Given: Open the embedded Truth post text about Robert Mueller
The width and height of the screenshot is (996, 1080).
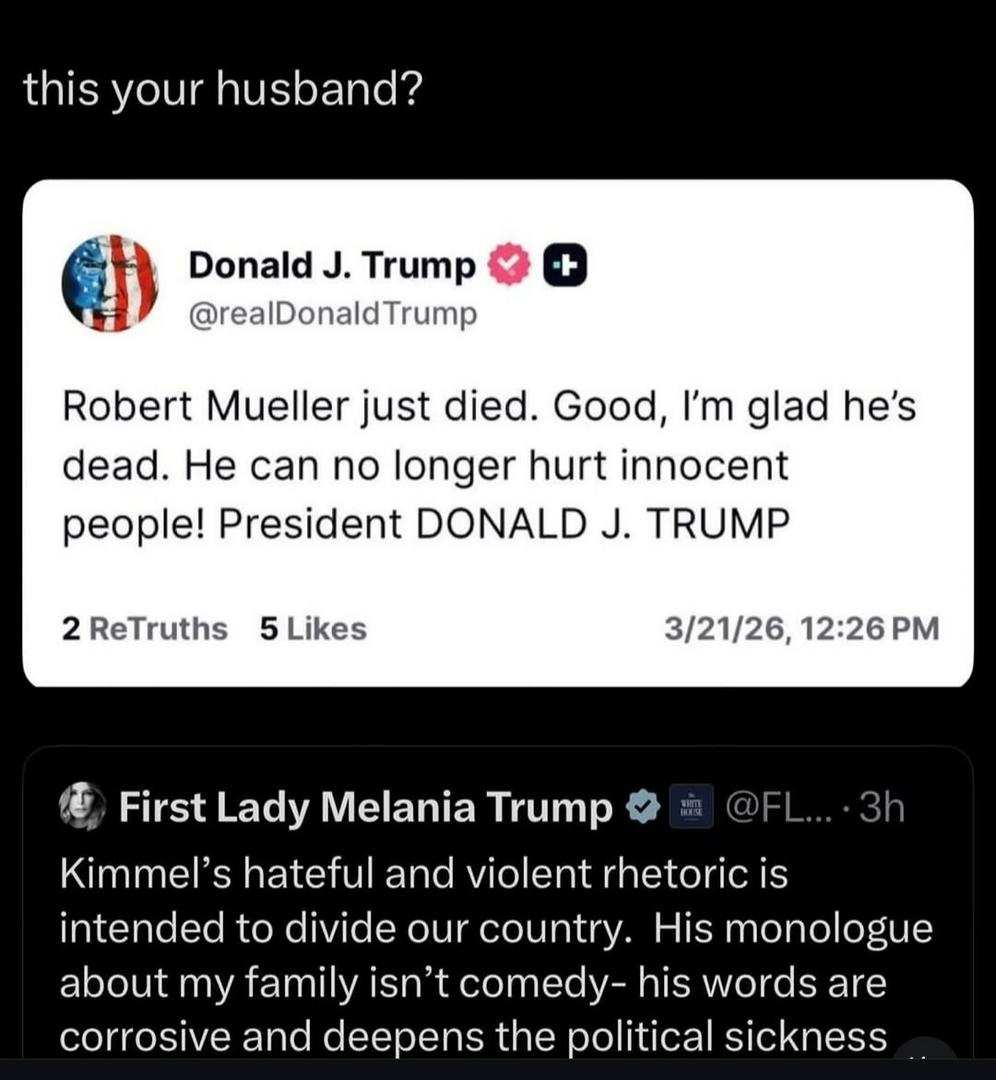Looking at the screenshot, I should pos(490,465).
